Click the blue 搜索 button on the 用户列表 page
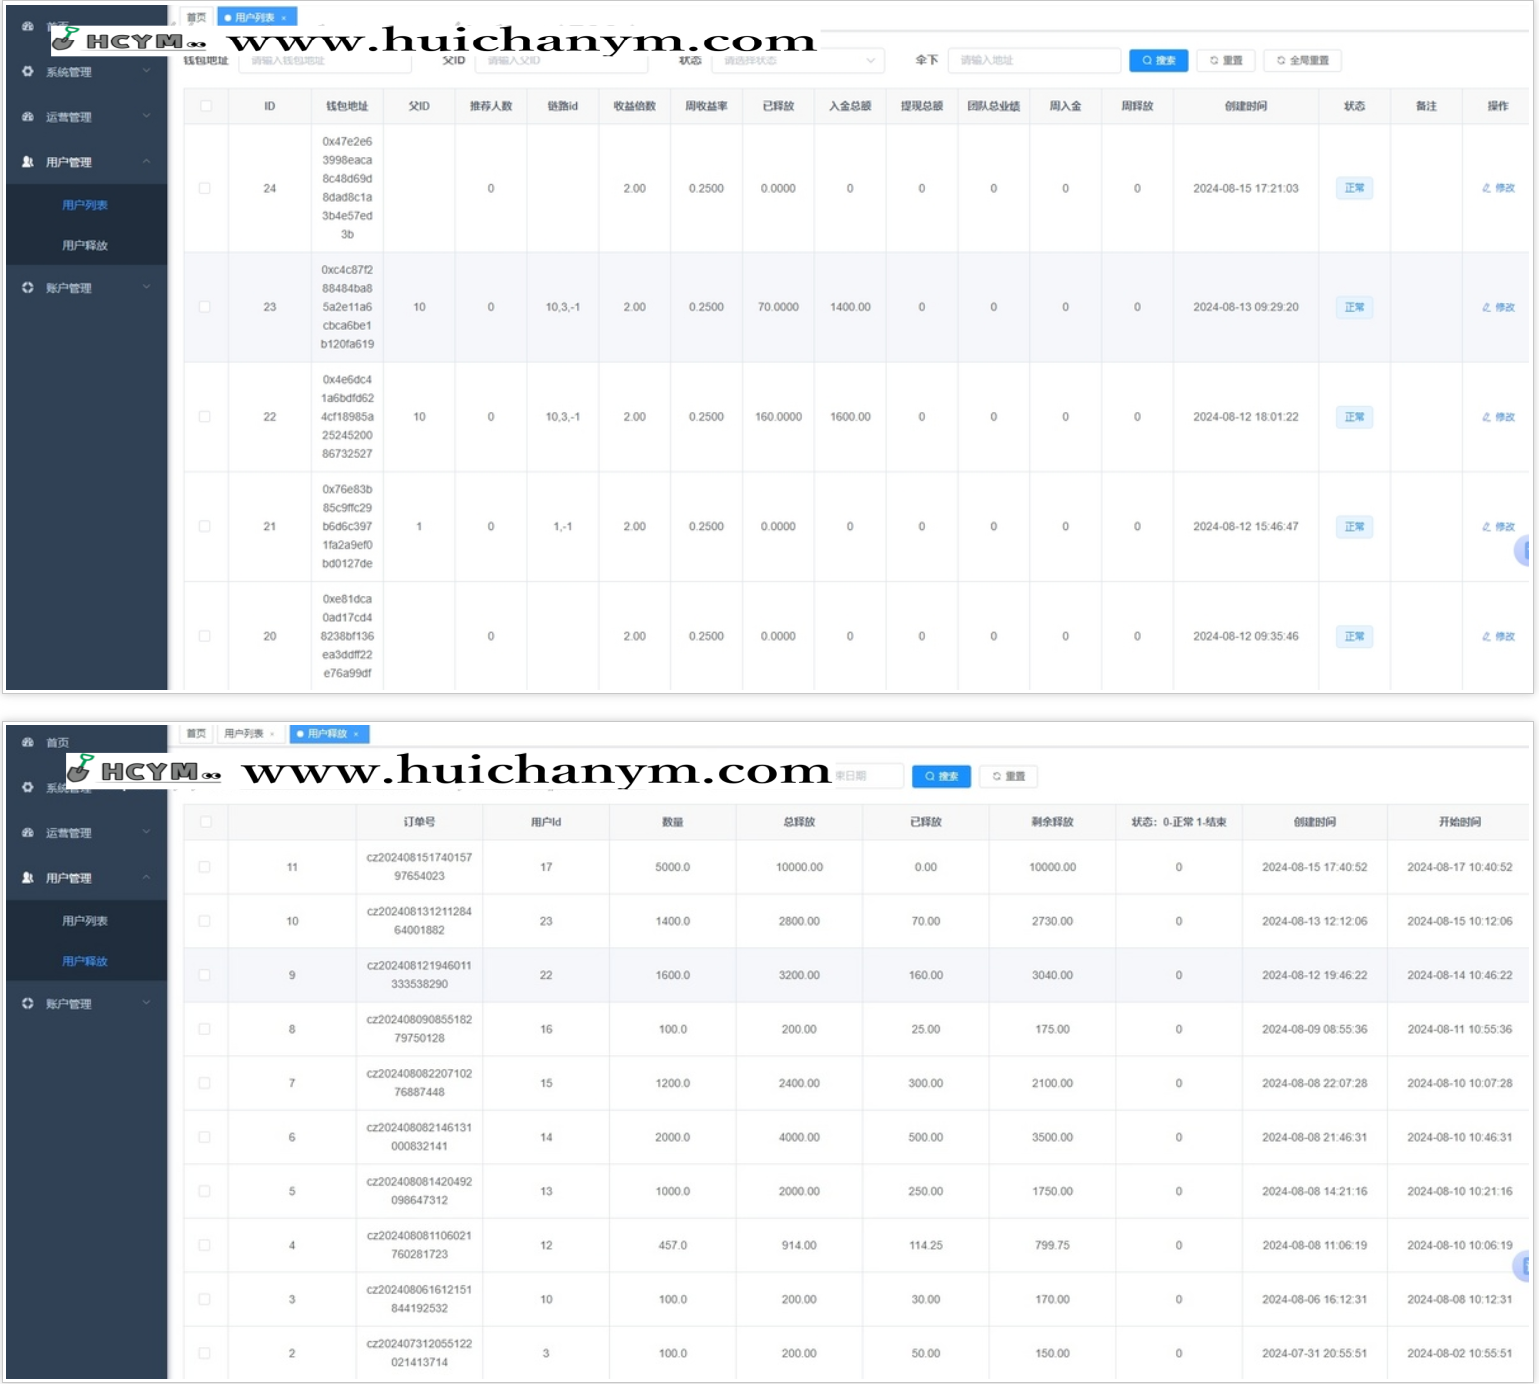 click(x=1159, y=61)
